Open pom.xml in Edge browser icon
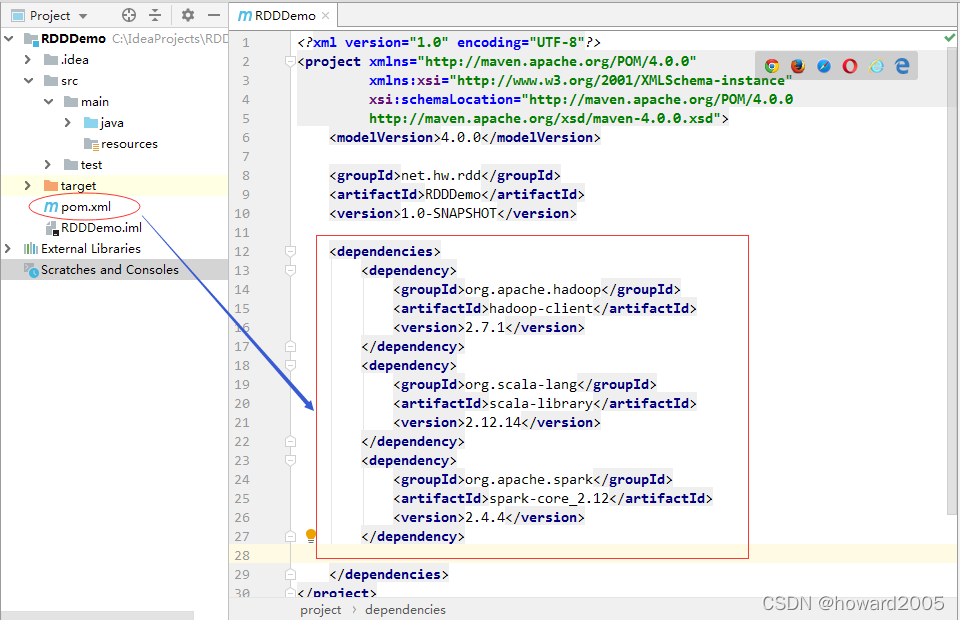The width and height of the screenshot is (960, 620). tap(902, 66)
